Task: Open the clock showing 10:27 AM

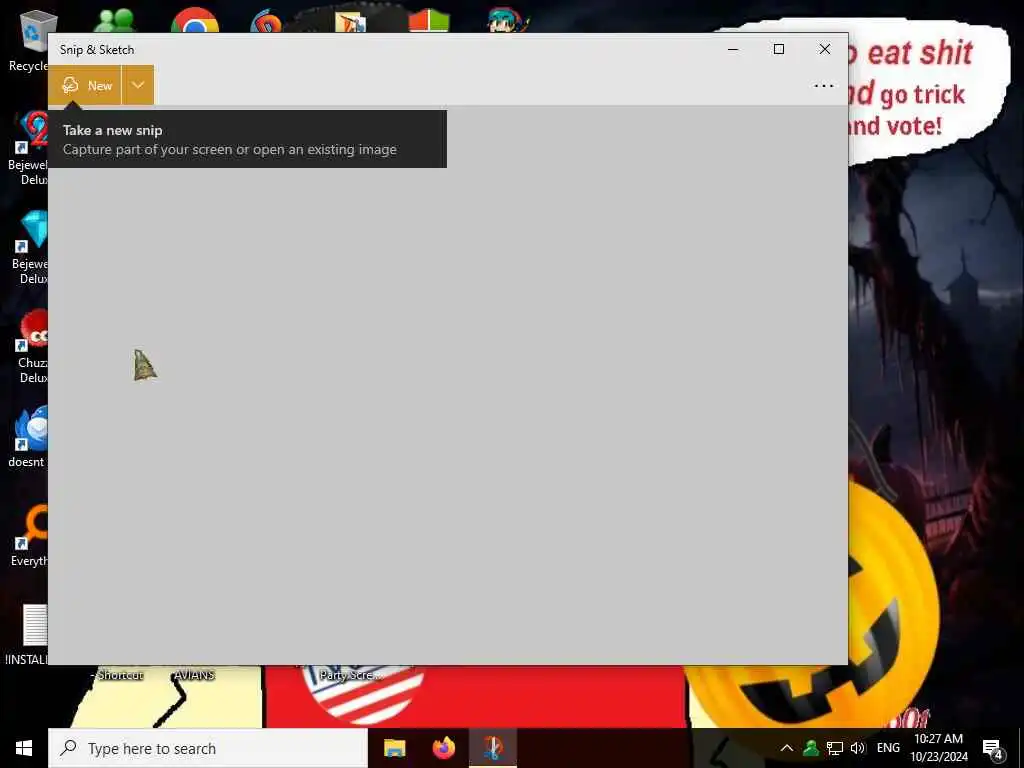Action: (938, 748)
